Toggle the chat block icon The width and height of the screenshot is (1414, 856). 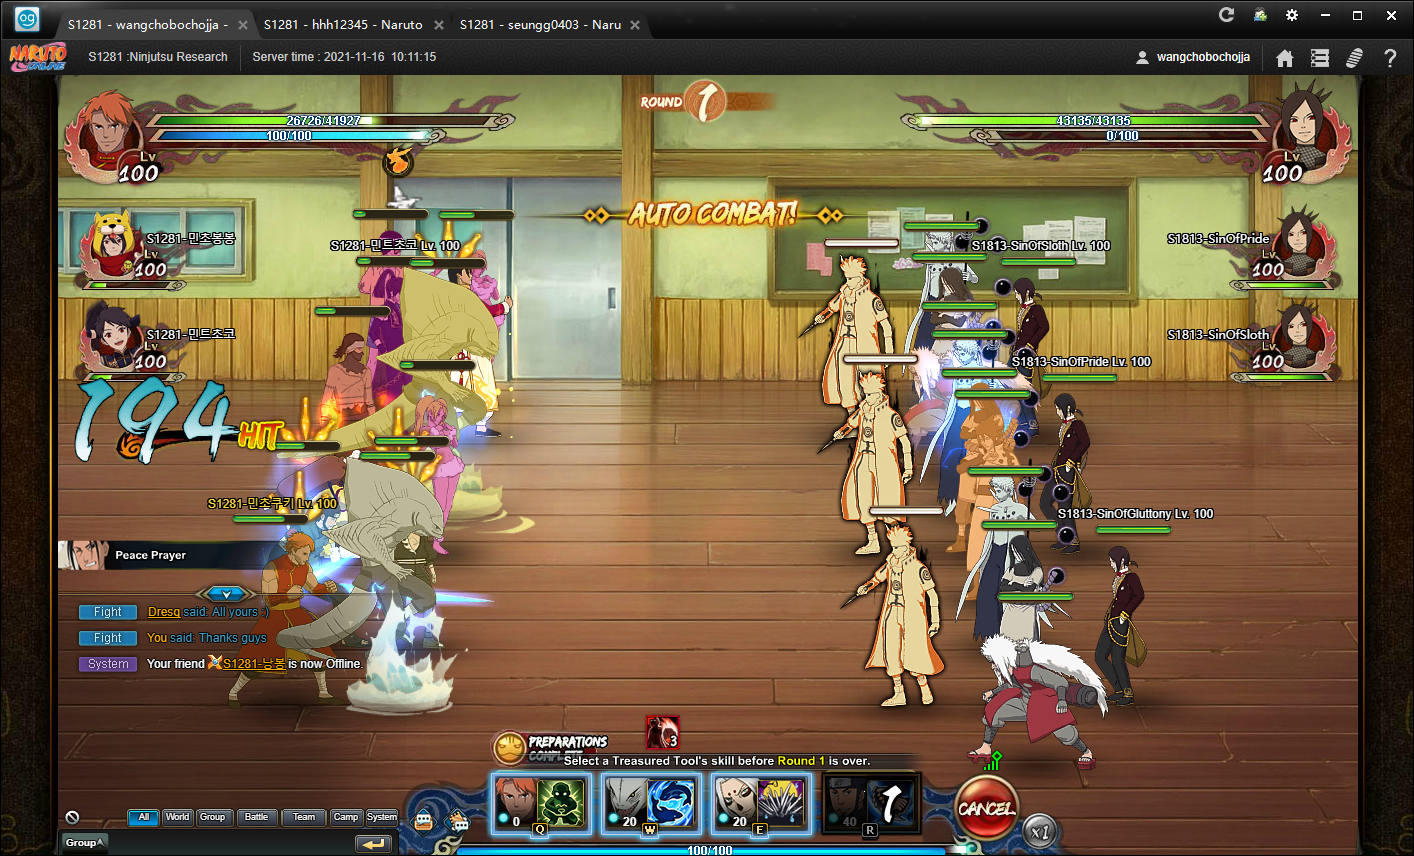[x=72, y=817]
